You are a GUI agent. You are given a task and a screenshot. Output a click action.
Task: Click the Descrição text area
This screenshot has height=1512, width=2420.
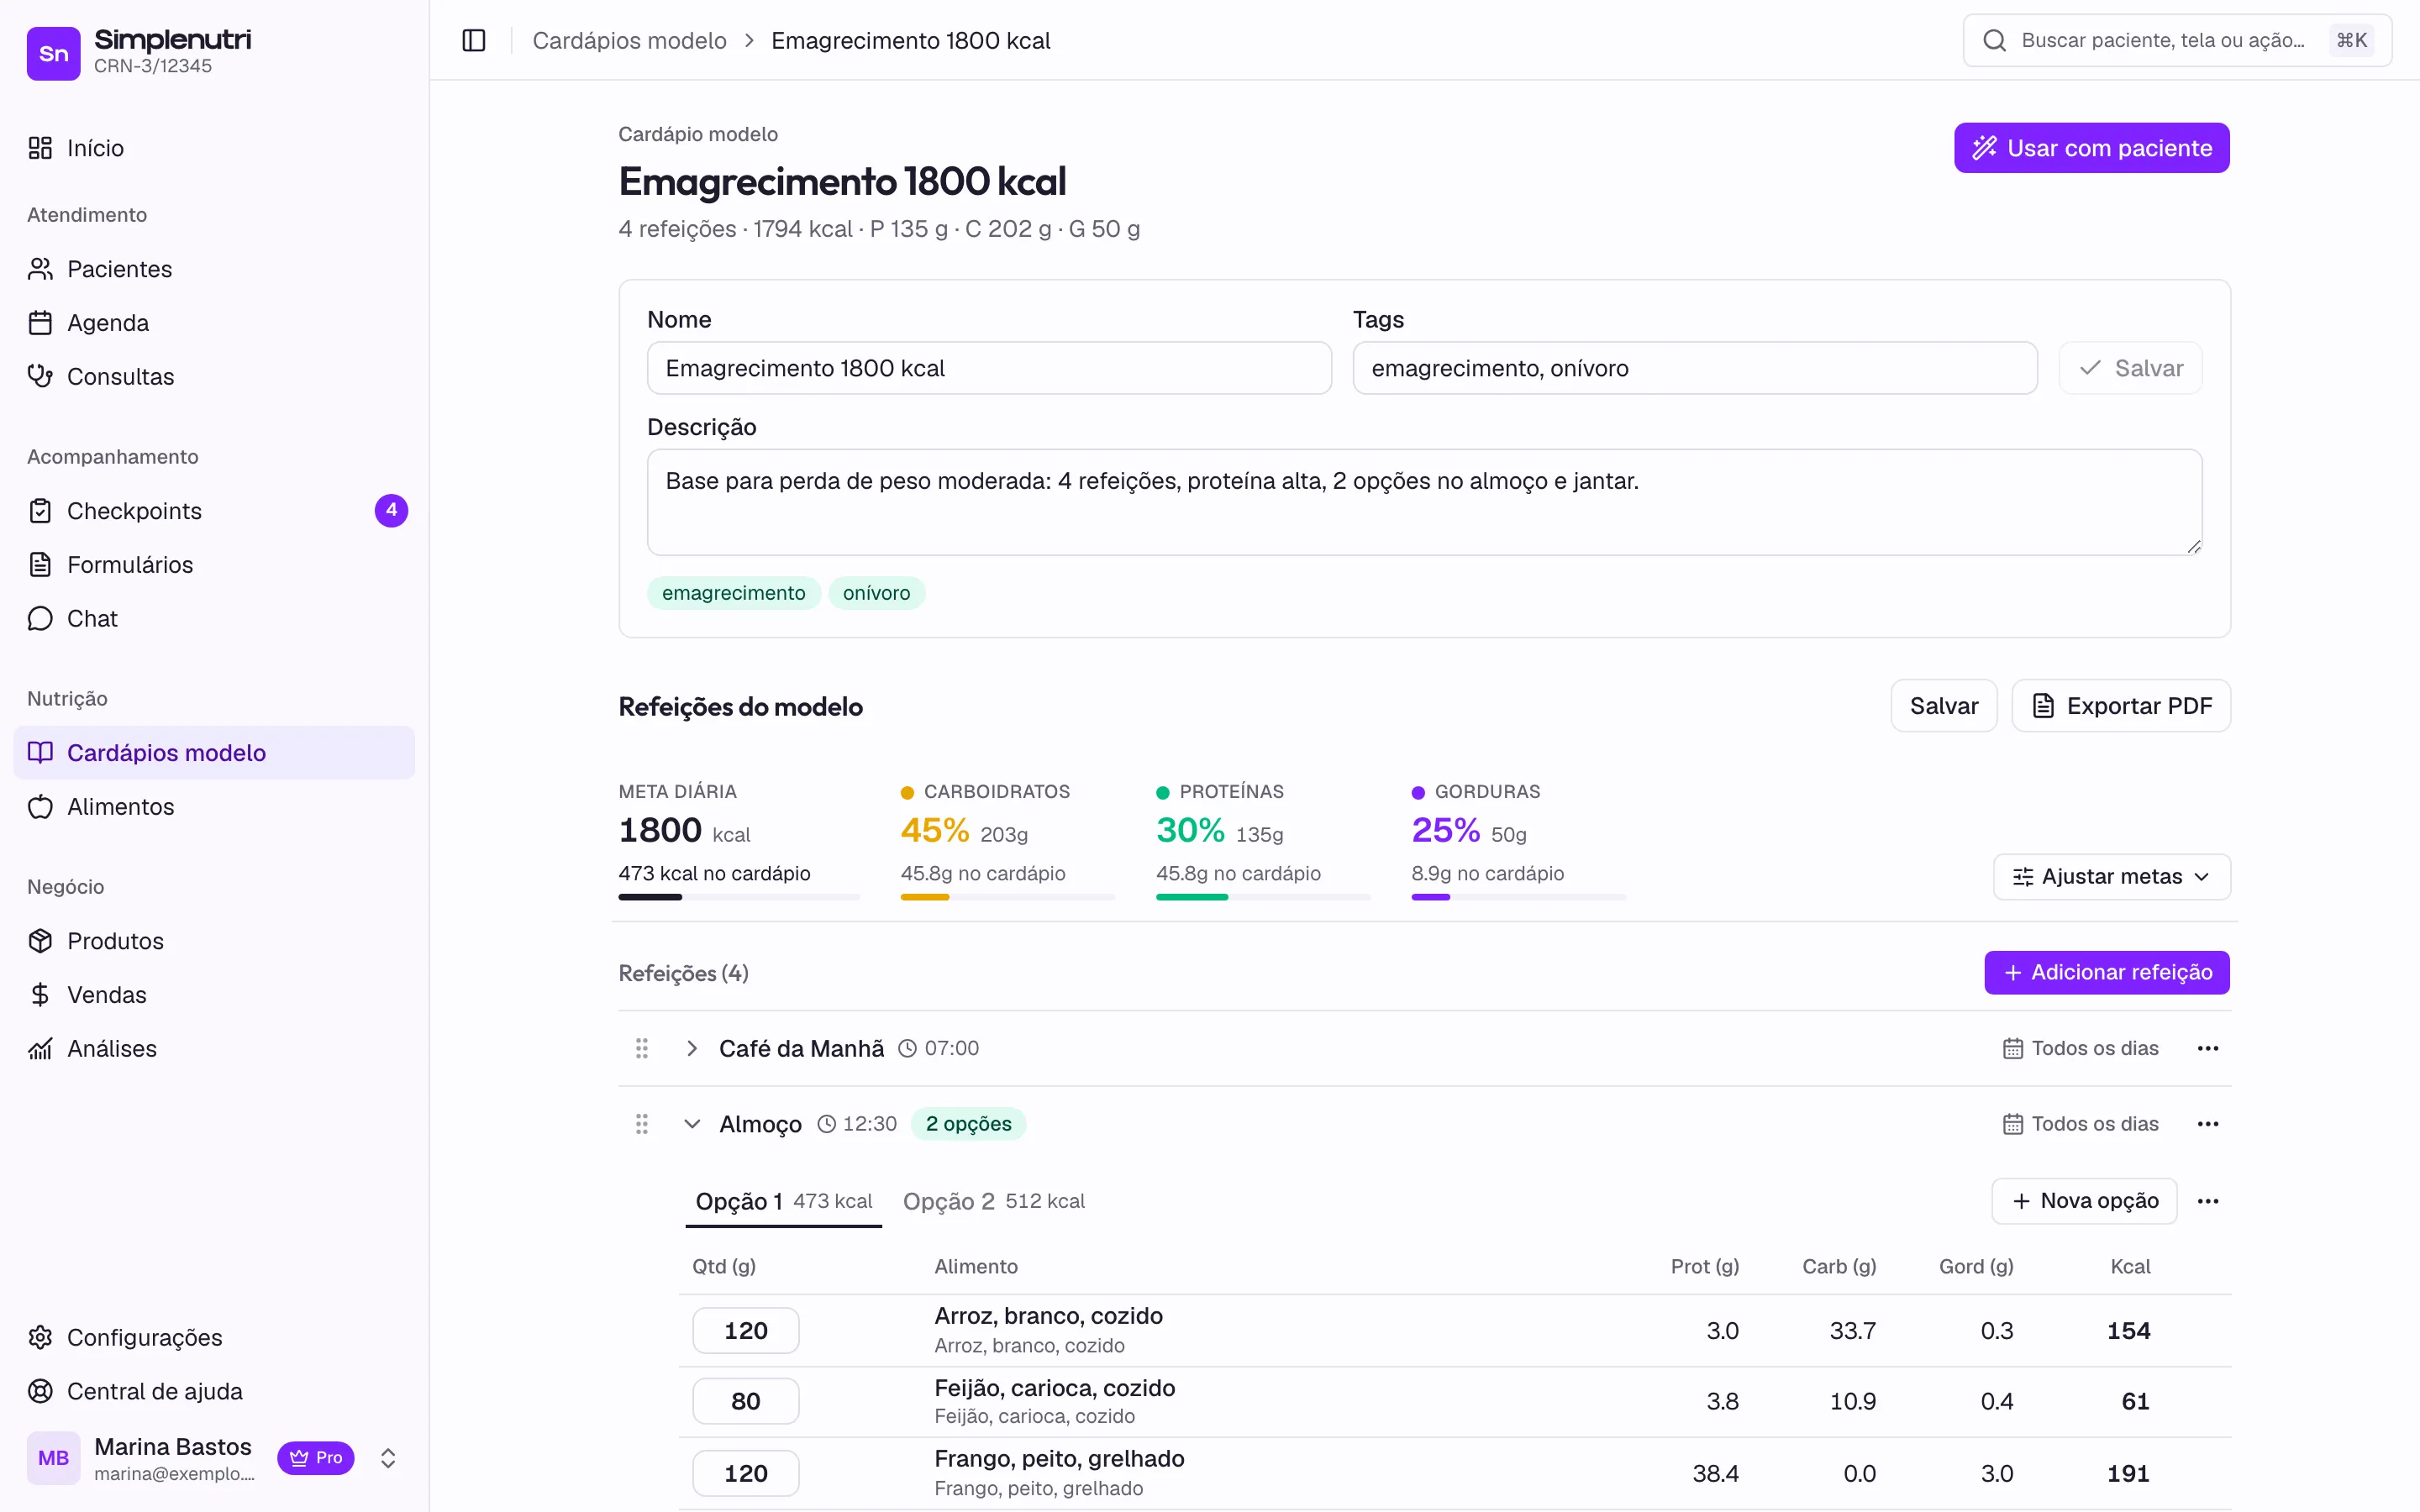pyautogui.click(x=1424, y=502)
